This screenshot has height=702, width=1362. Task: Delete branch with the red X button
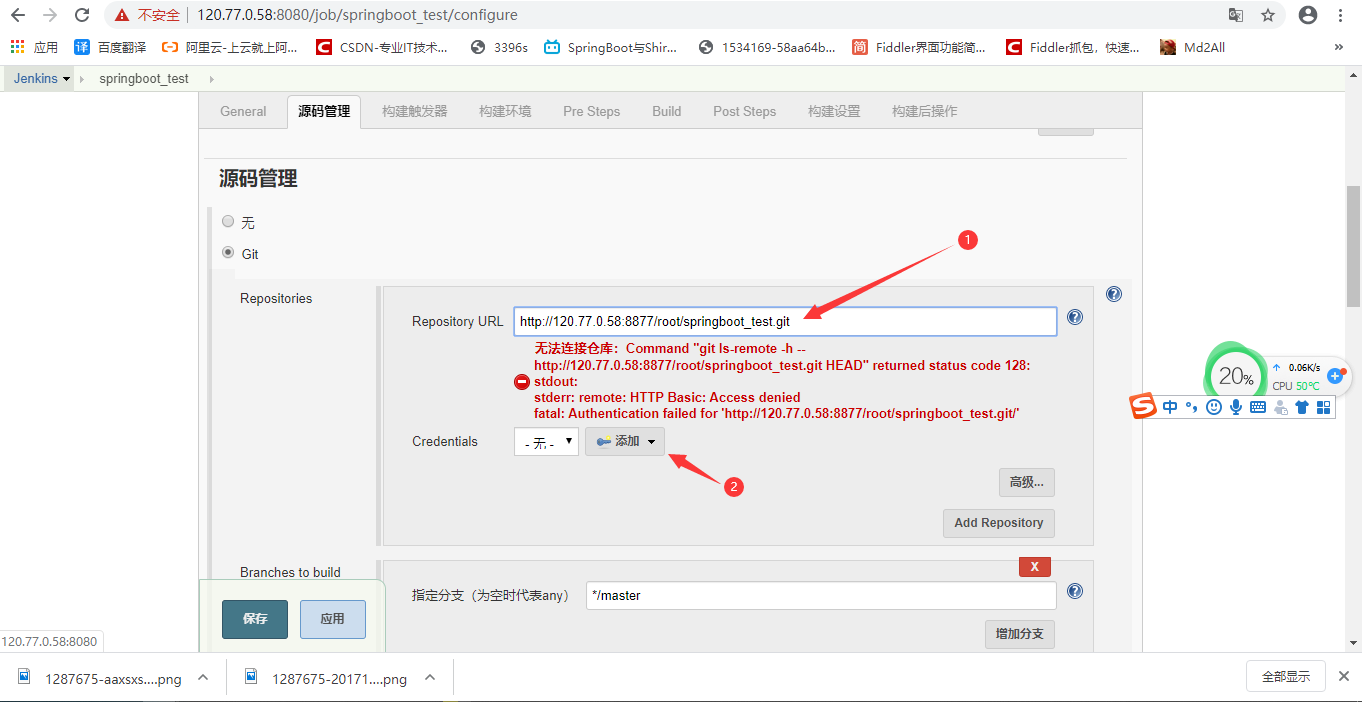[1034, 567]
